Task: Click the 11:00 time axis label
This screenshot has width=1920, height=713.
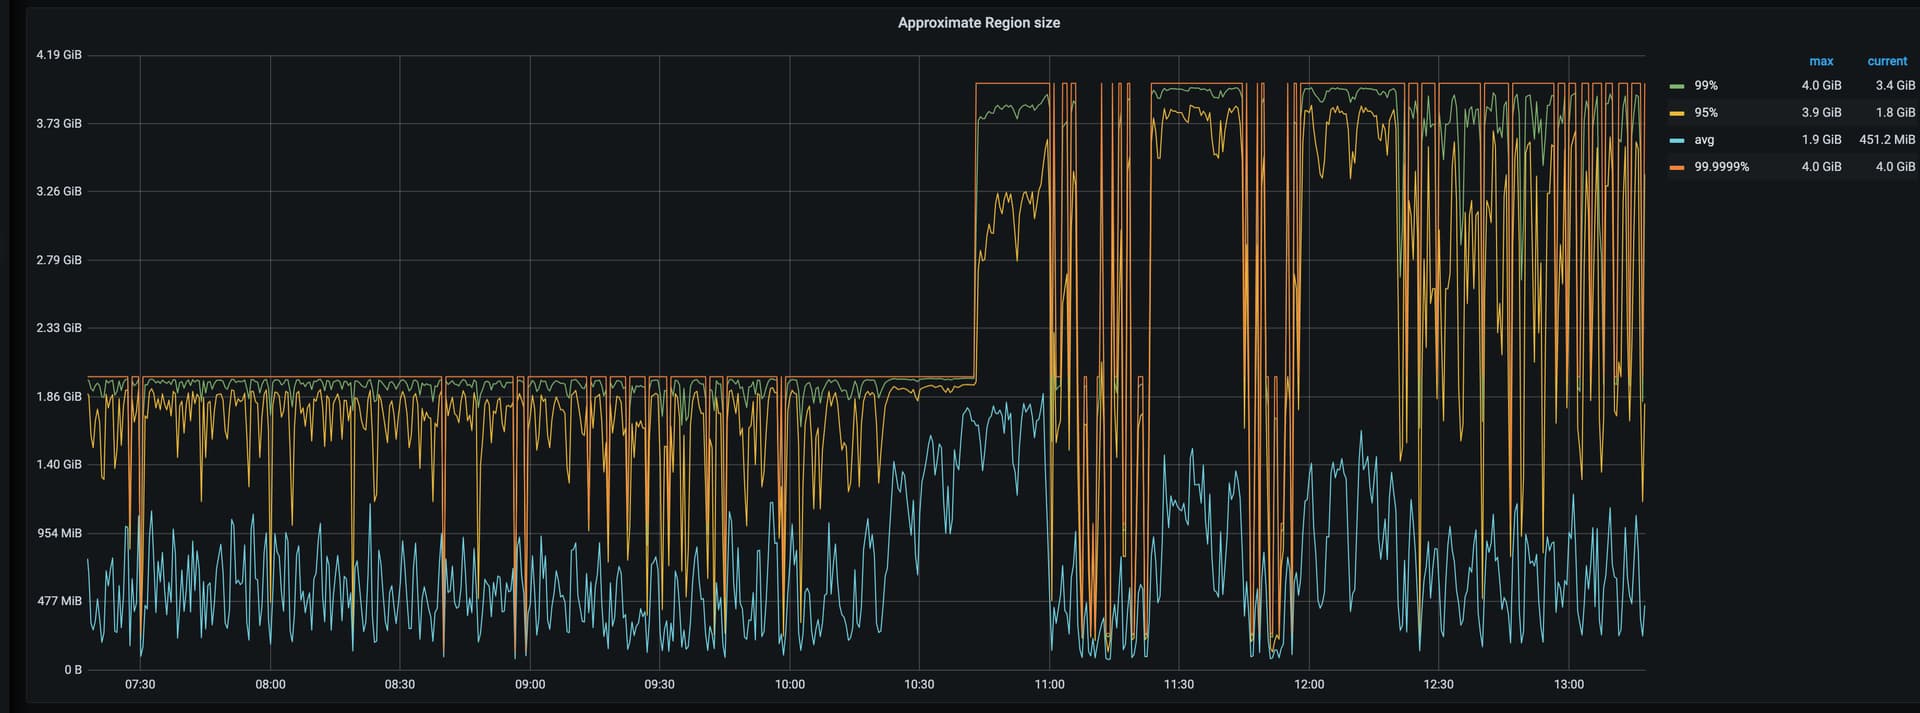Action: (x=1049, y=685)
